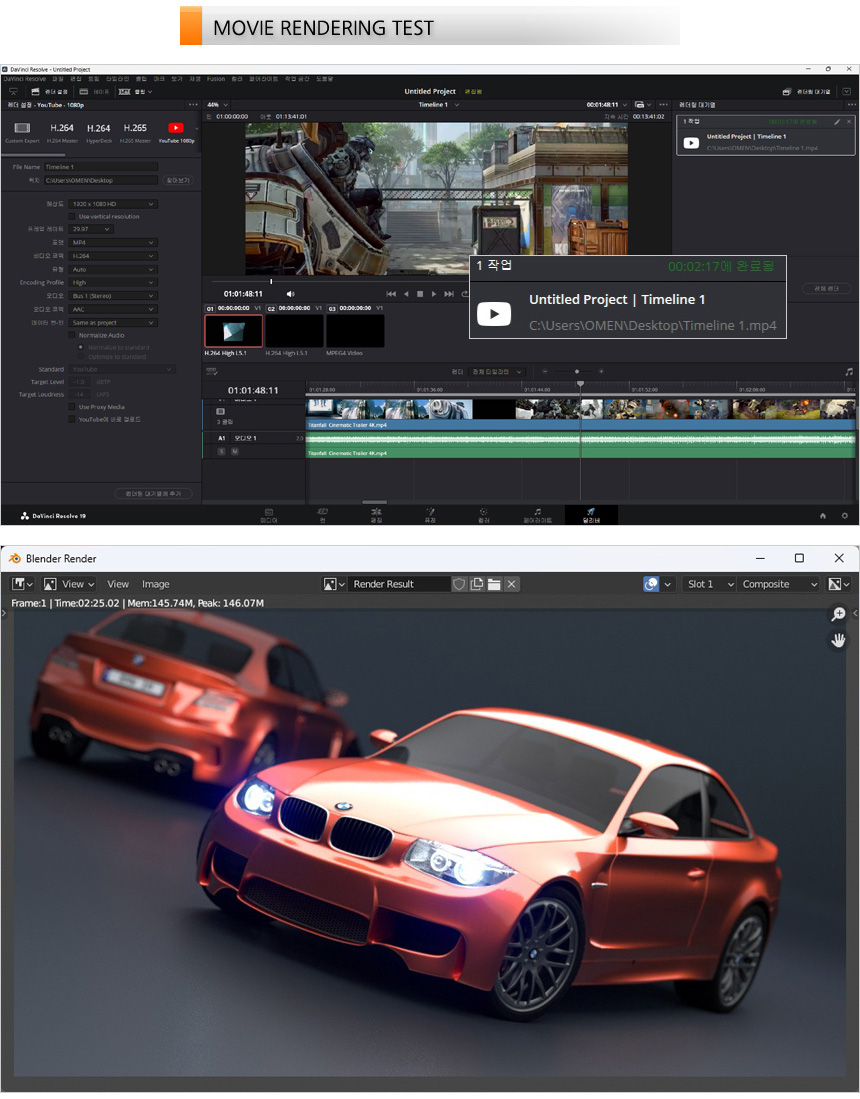Open image folder icon in Blender header
The width and height of the screenshot is (860, 1099).
click(x=494, y=584)
